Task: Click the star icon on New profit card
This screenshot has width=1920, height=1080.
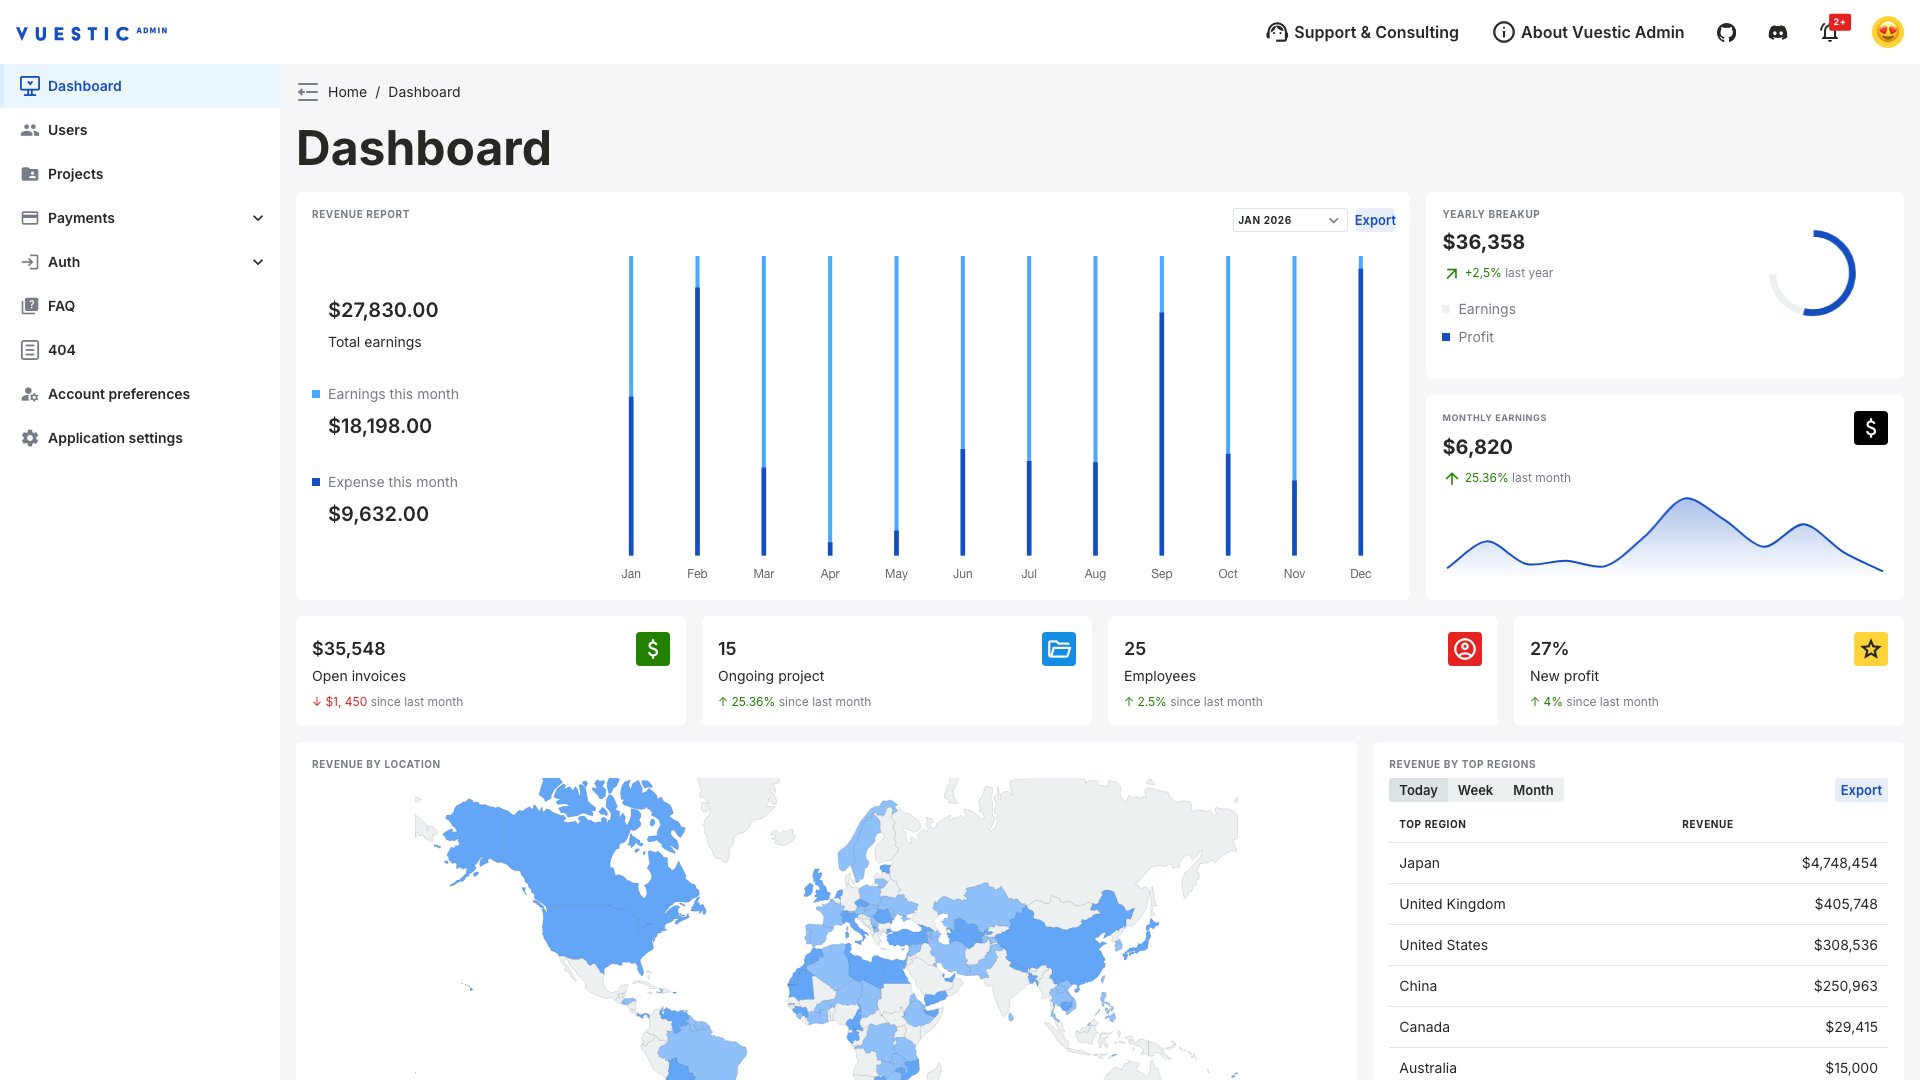Action: (x=1870, y=649)
